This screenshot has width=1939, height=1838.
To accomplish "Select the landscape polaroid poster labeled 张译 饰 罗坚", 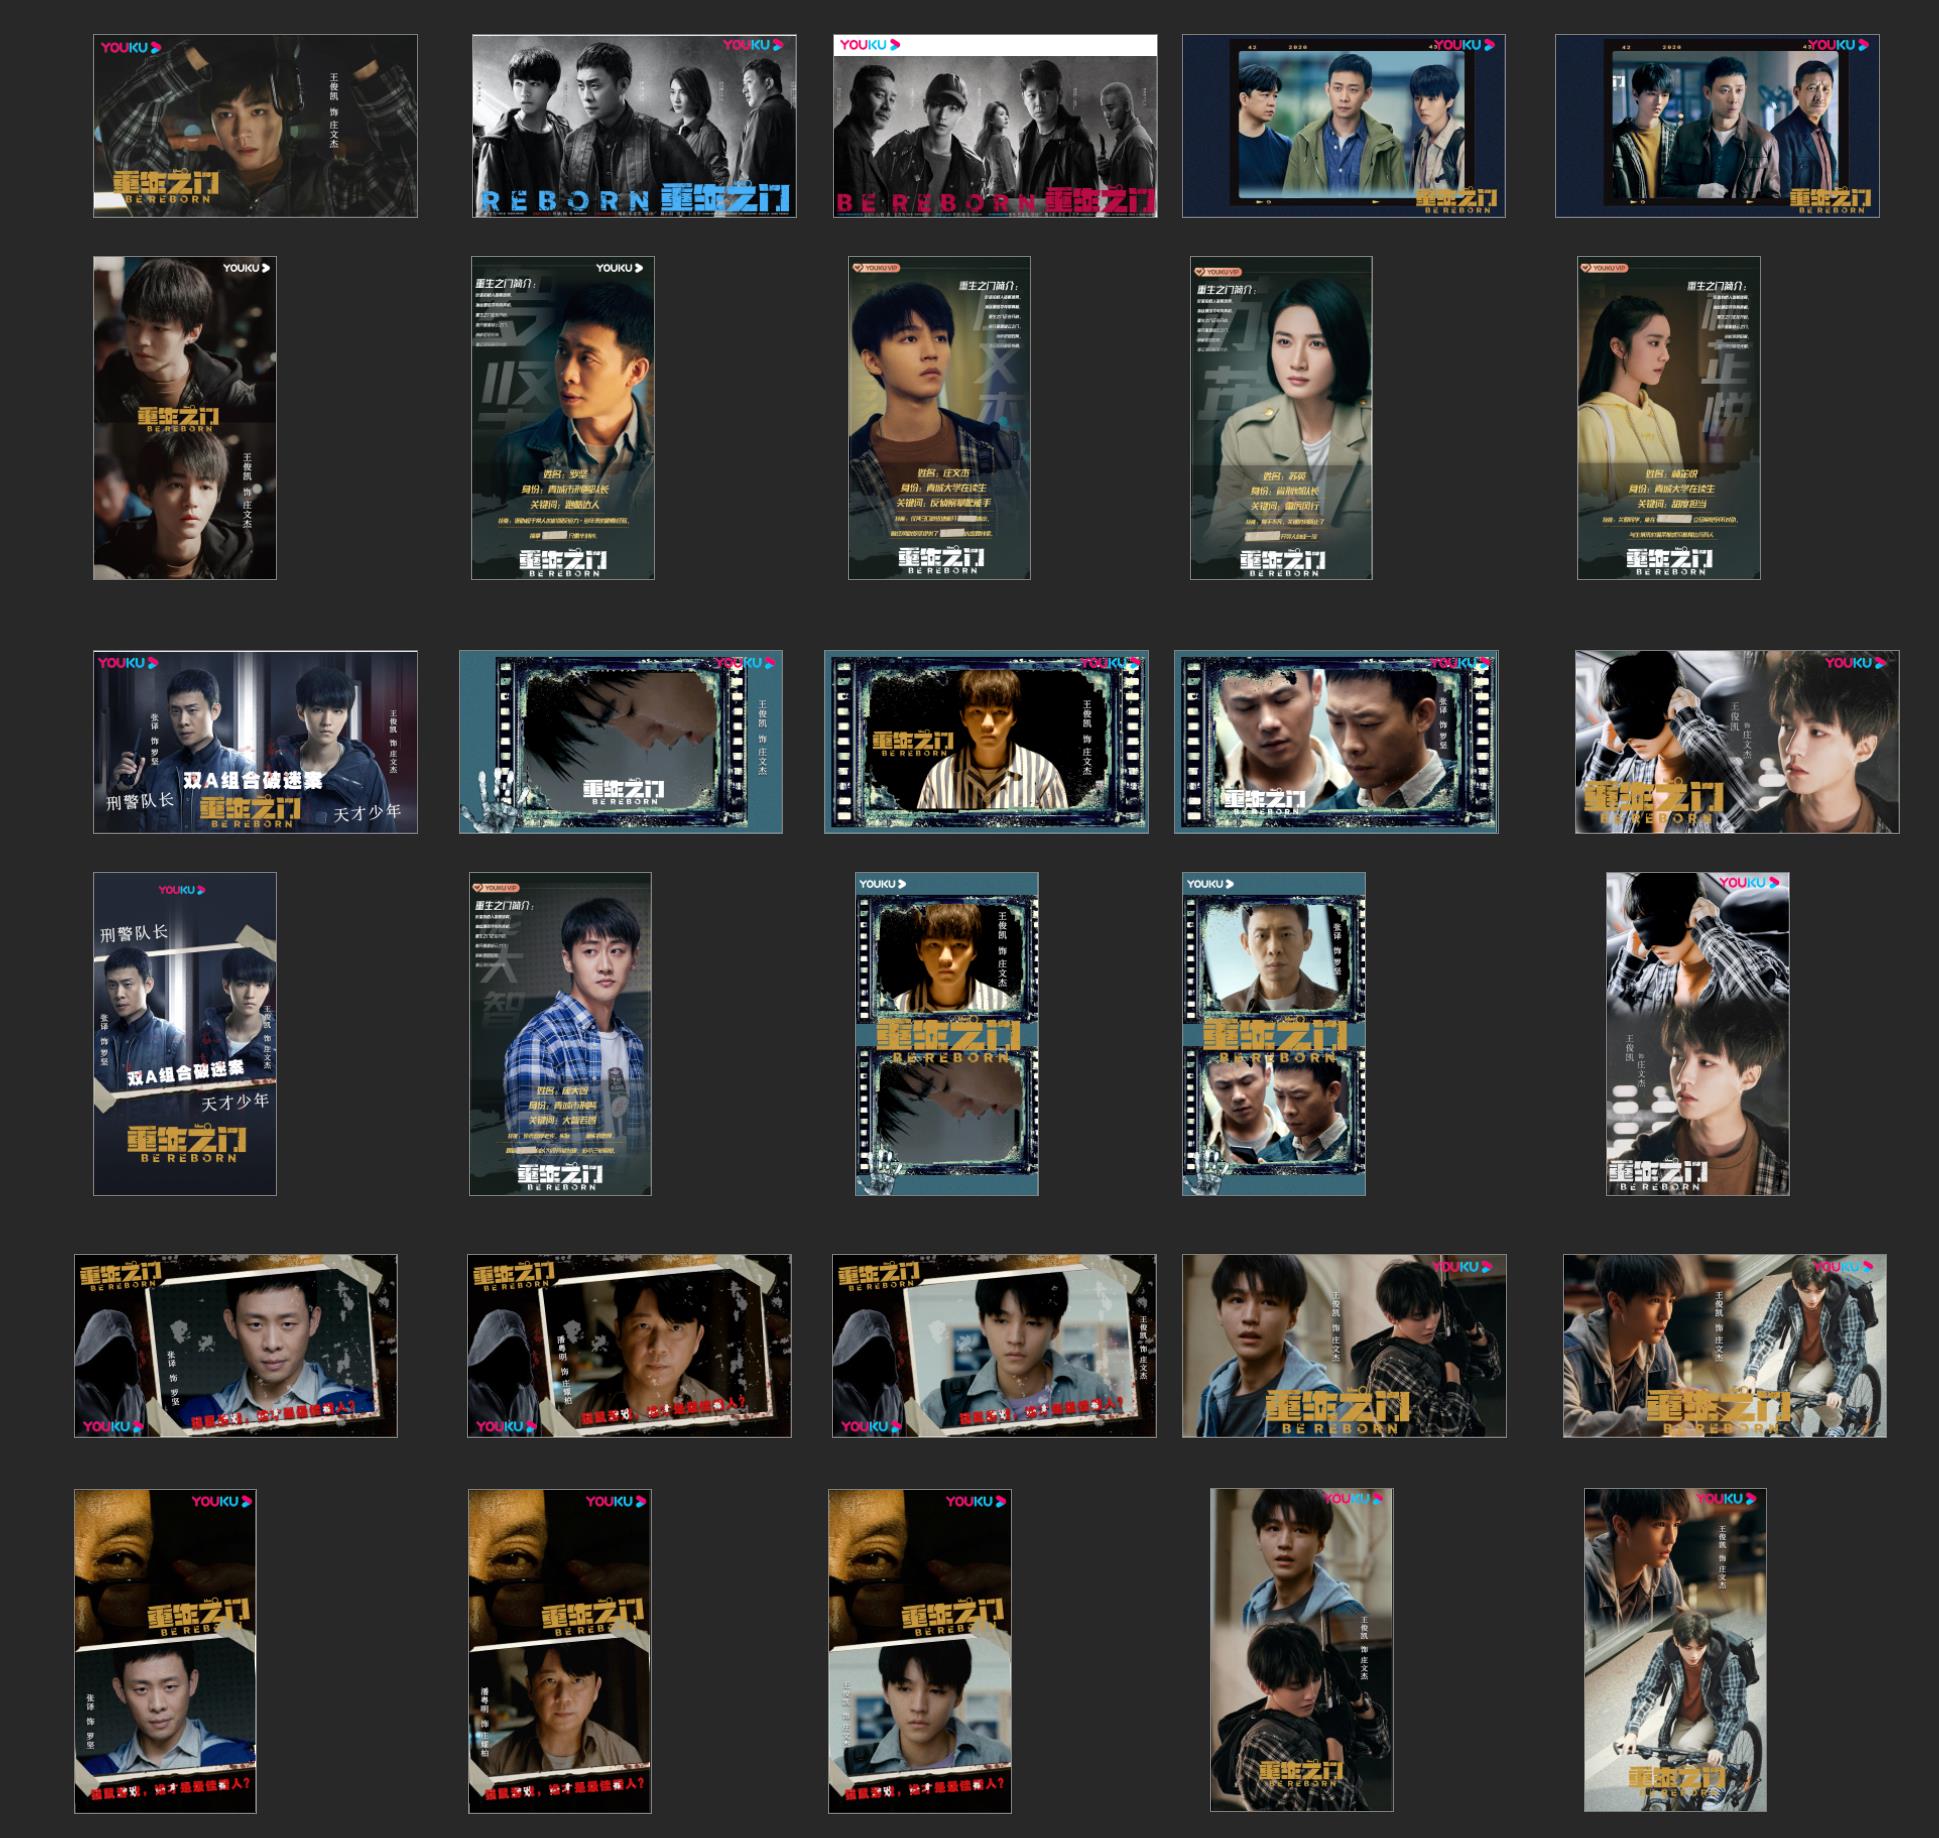I will (236, 1346).
